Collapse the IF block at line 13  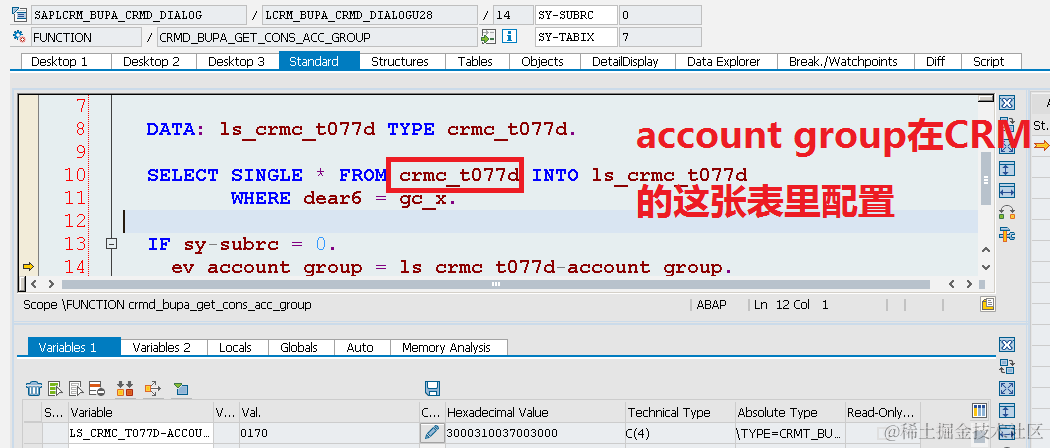tap(112, 244)
